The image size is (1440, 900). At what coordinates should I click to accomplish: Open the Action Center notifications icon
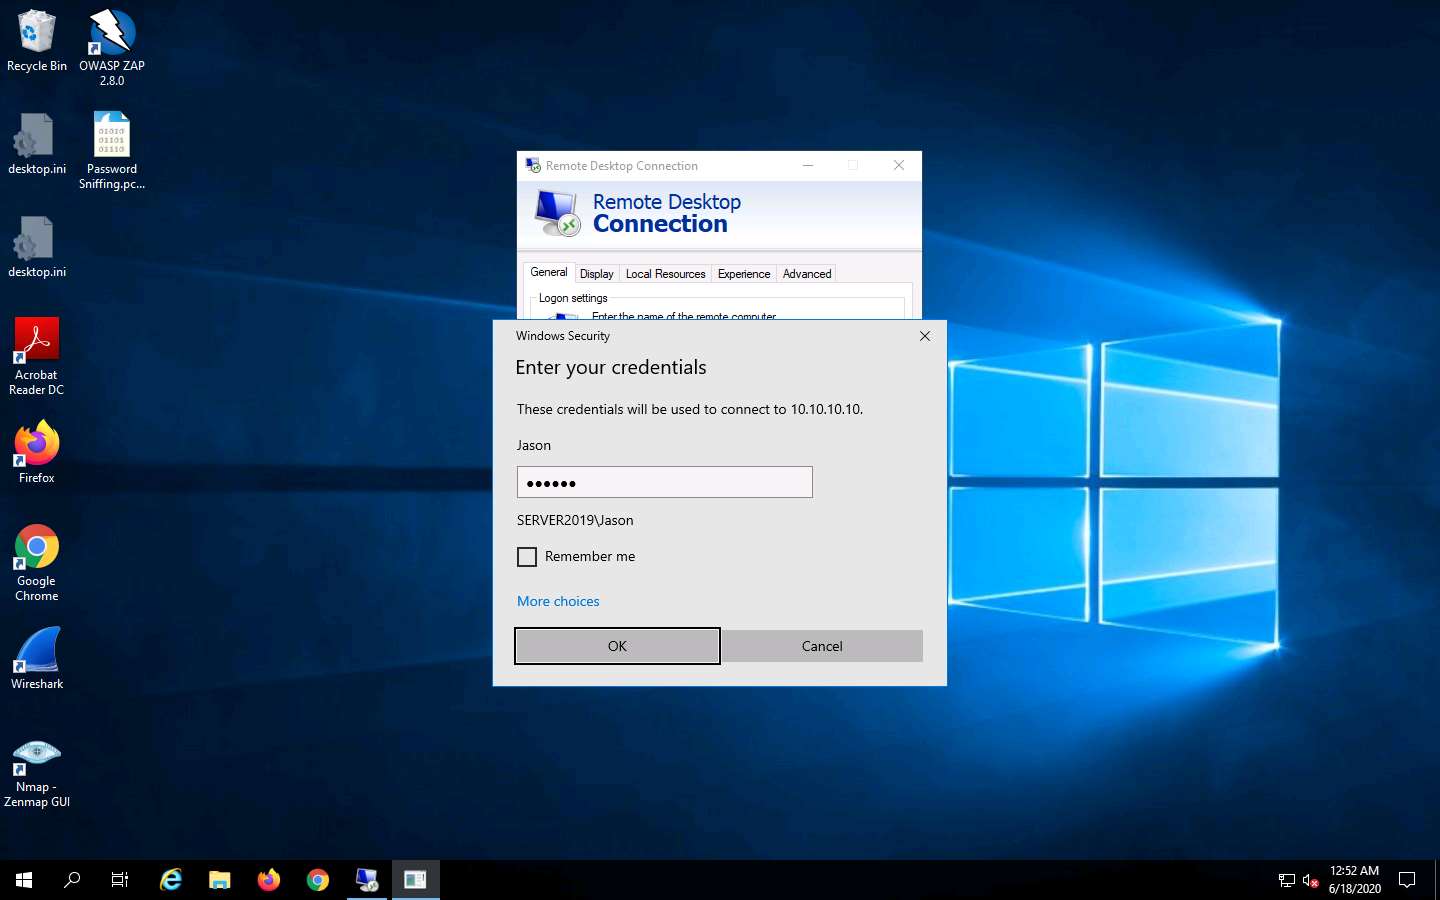[x=1407, y=880]
